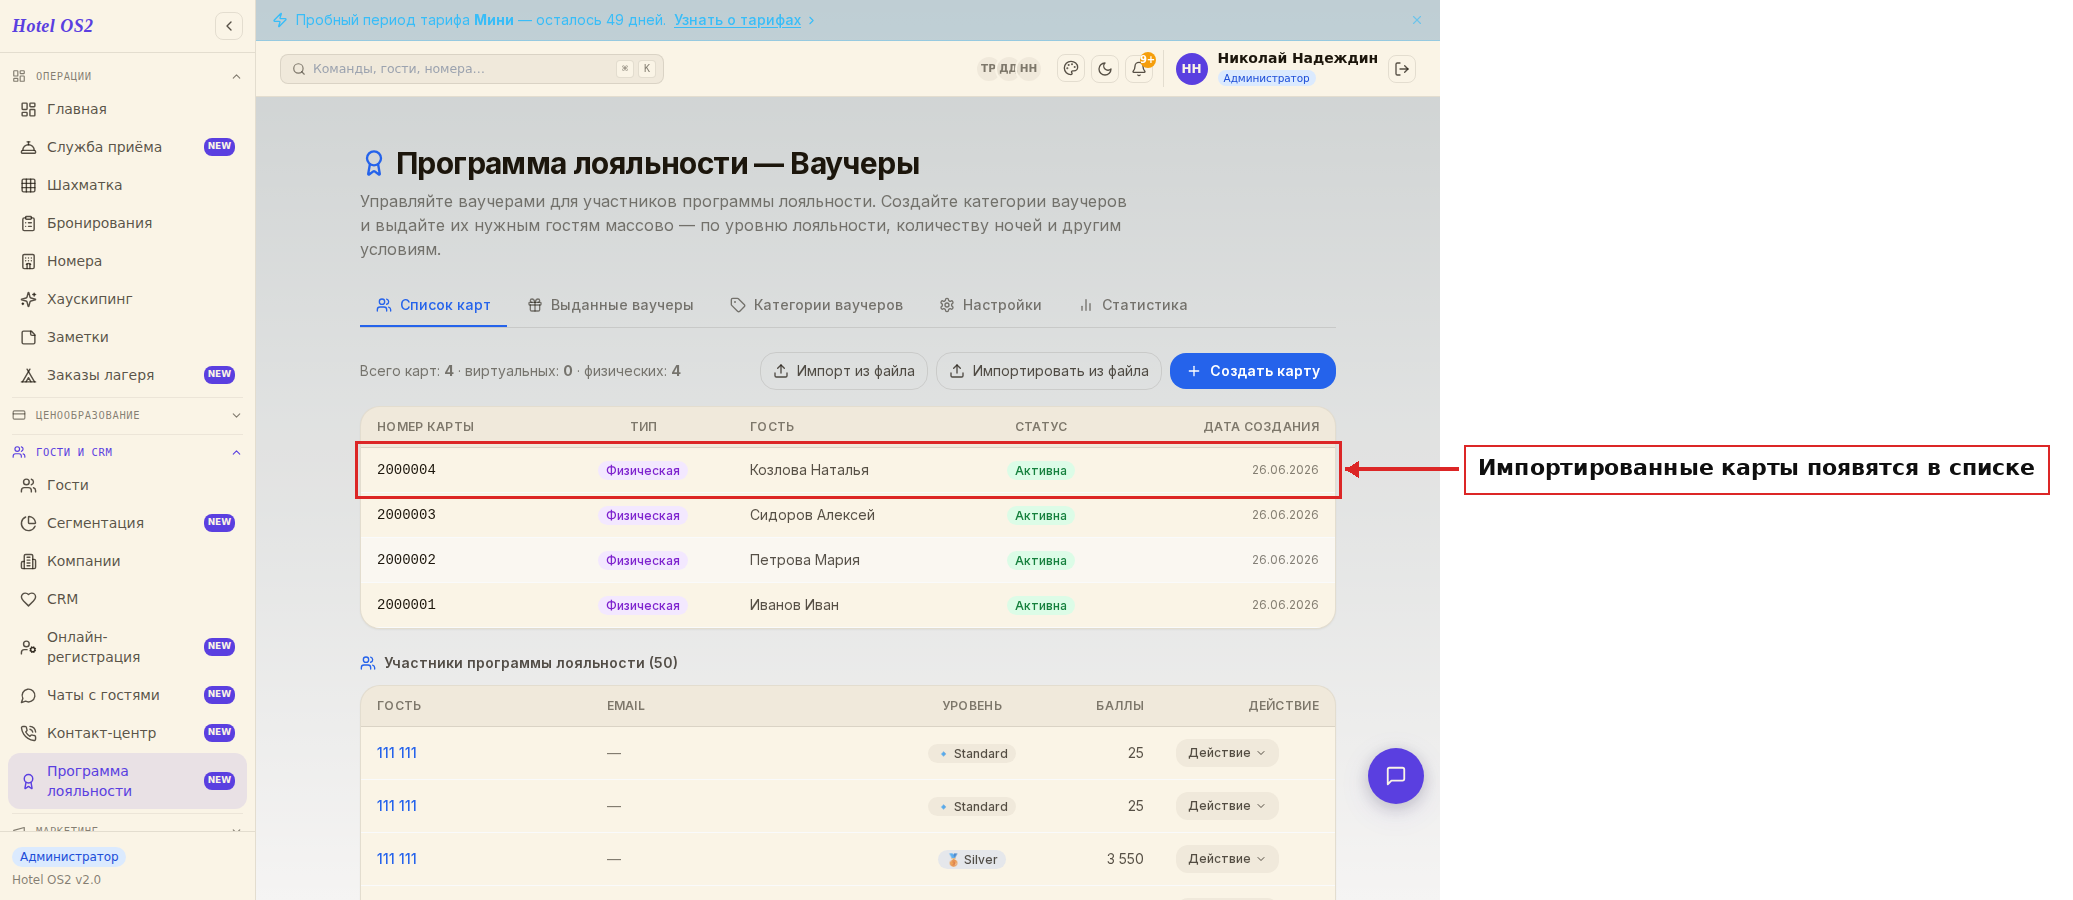The image size is (2073, 900).
Task: Open Хаускипинг section
Action: click(x=127, y=299)
